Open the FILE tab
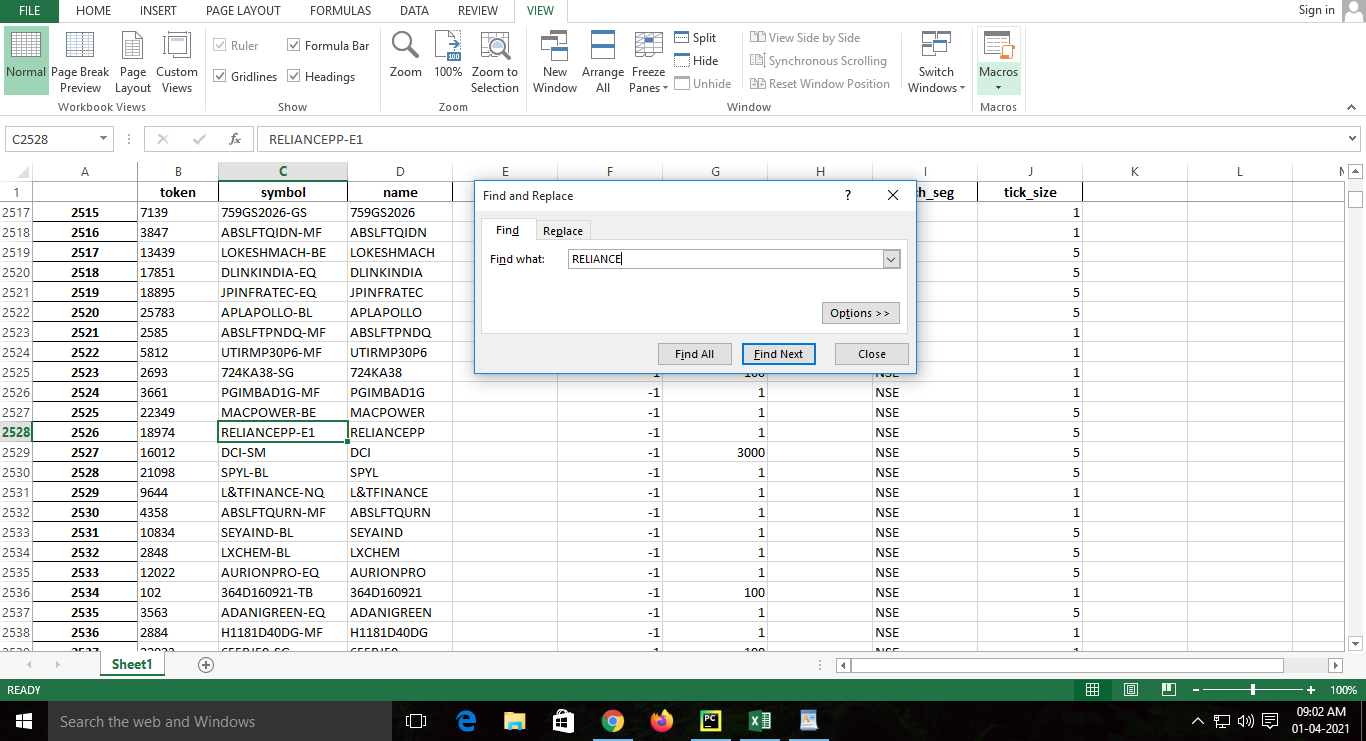 (30, 11)
